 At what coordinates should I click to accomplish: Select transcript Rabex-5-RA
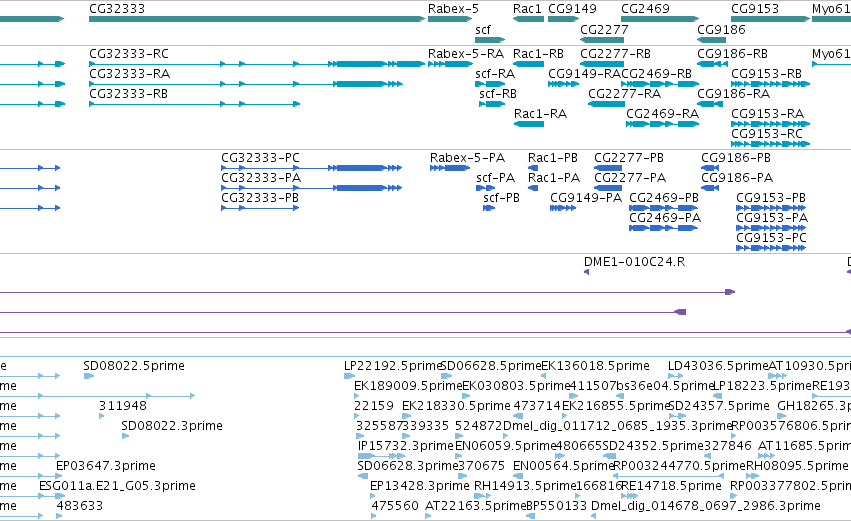pos(466,54)
